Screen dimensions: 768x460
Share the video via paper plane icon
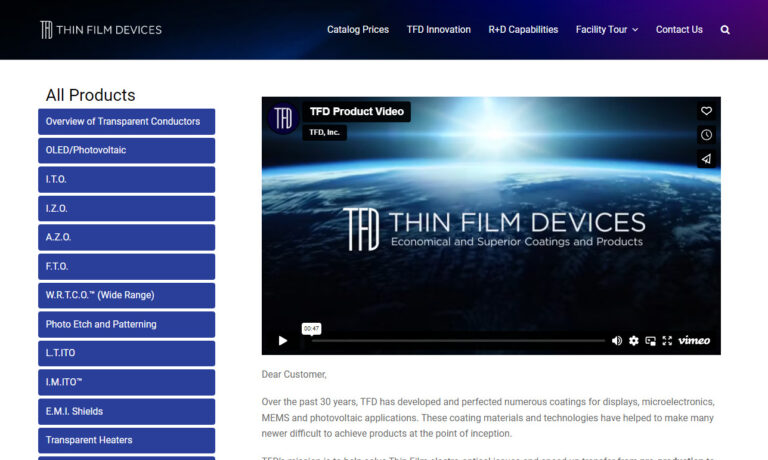pyautogui.click(x=706, y=159)
